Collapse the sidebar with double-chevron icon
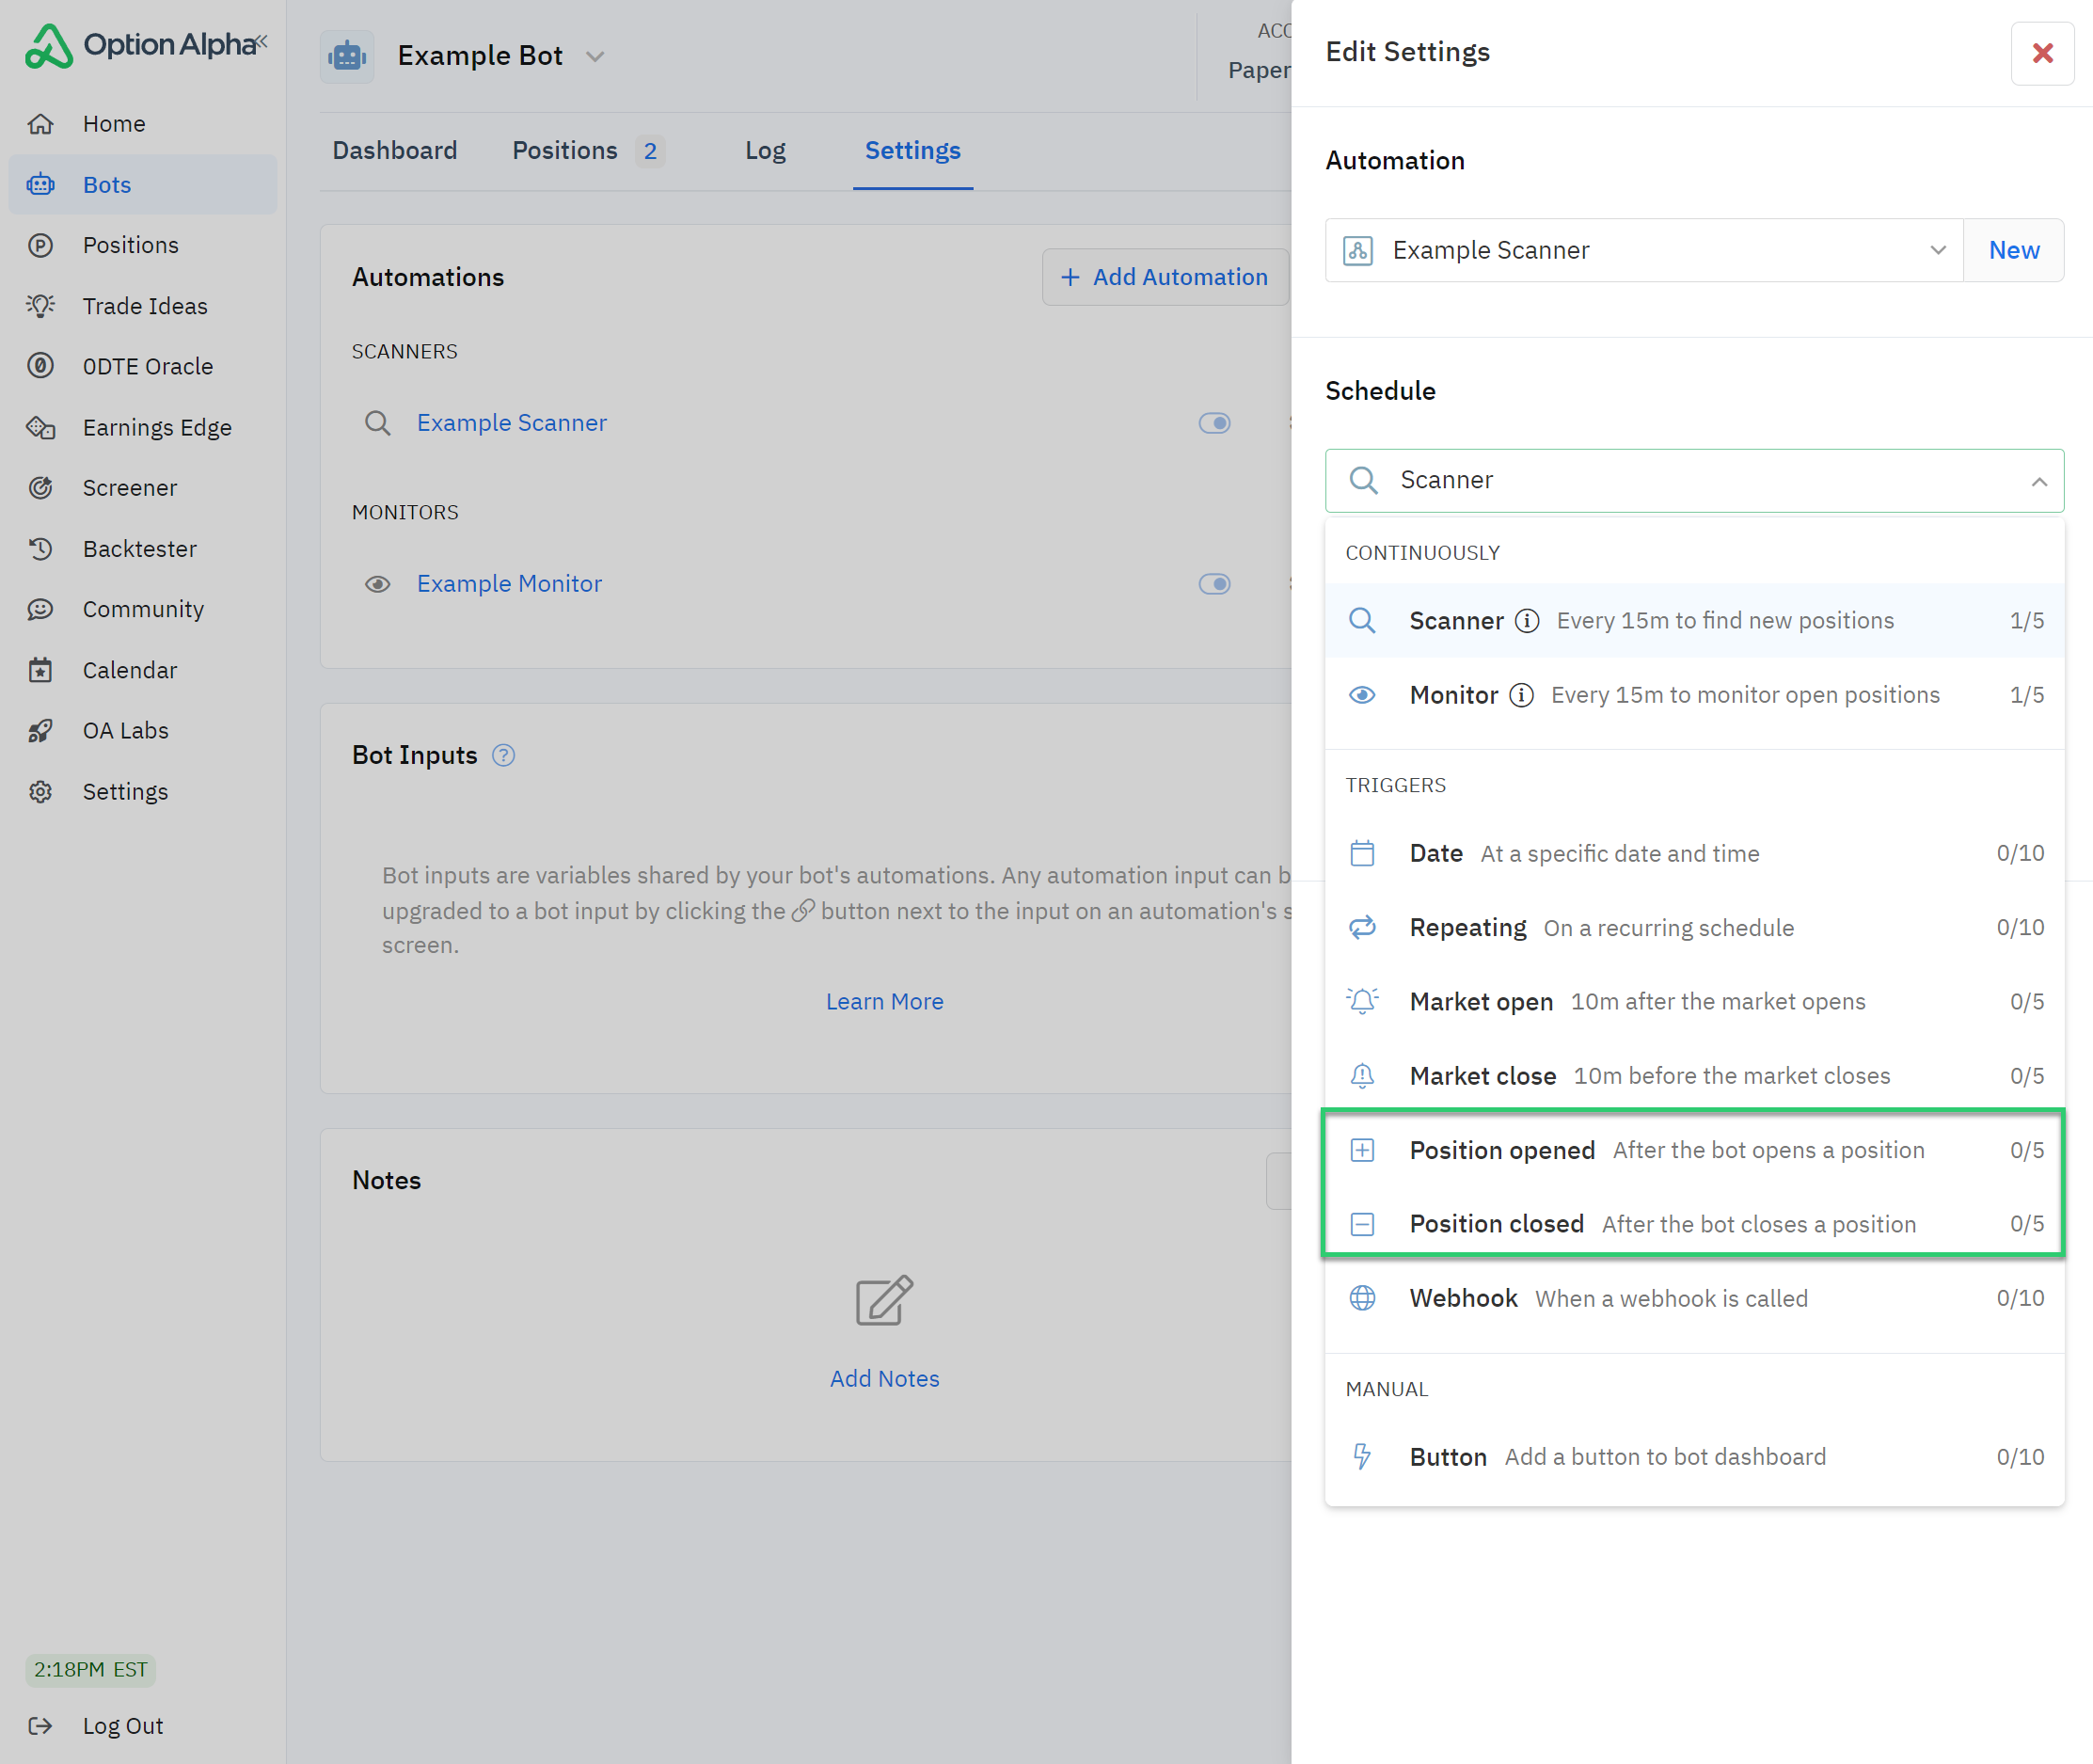Image resolution: width=2093 pixels, height=1764 pixels. [x=261, y=42]
